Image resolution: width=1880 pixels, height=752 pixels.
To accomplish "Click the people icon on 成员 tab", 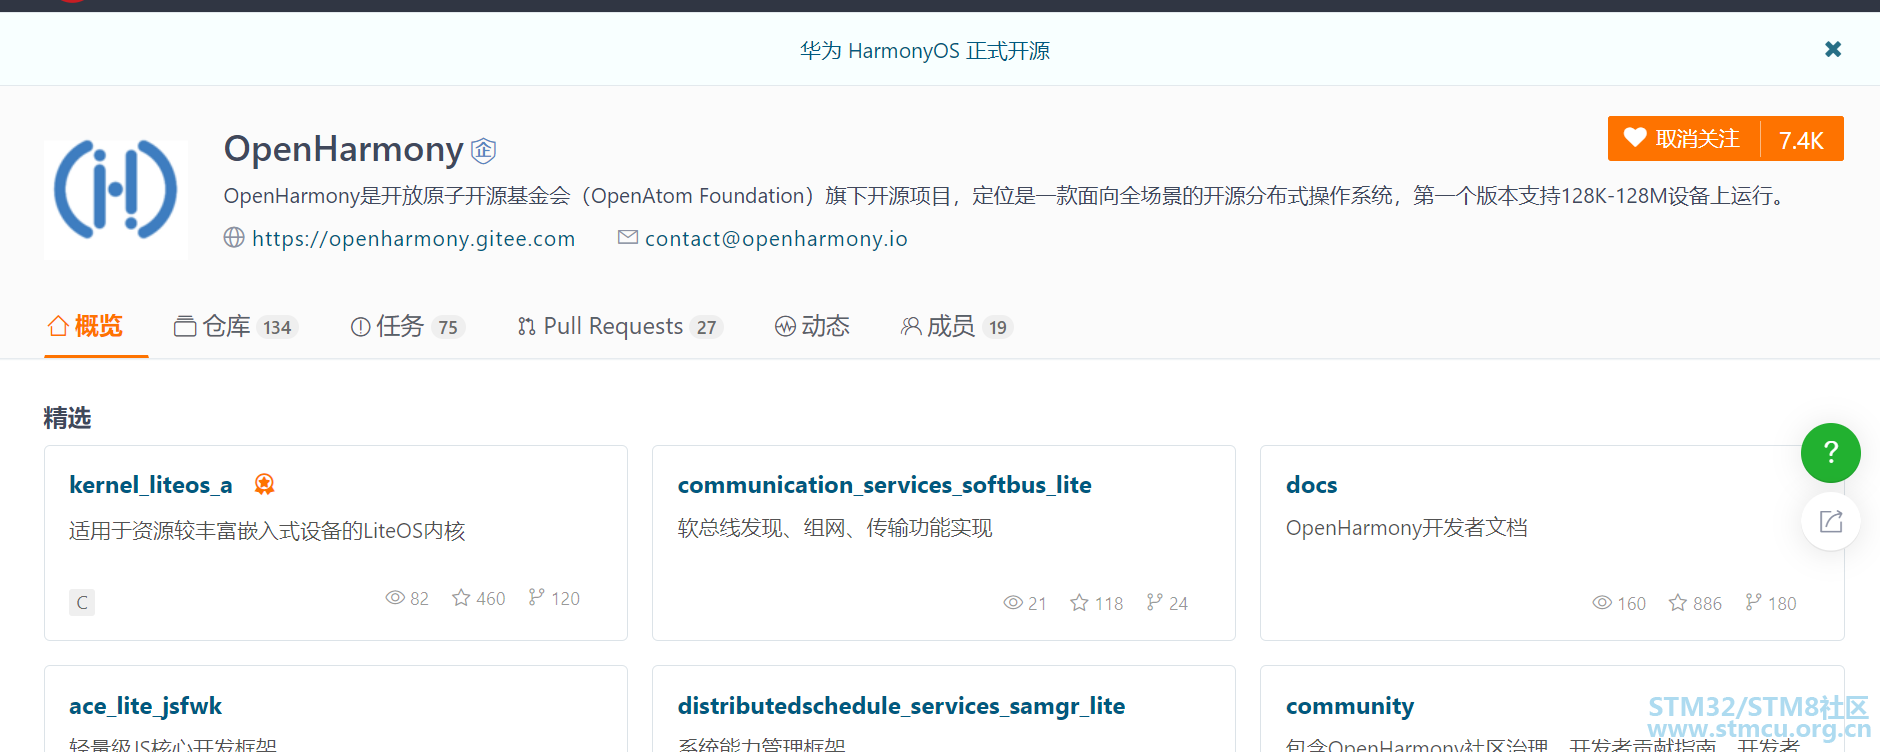I will 911,327.
